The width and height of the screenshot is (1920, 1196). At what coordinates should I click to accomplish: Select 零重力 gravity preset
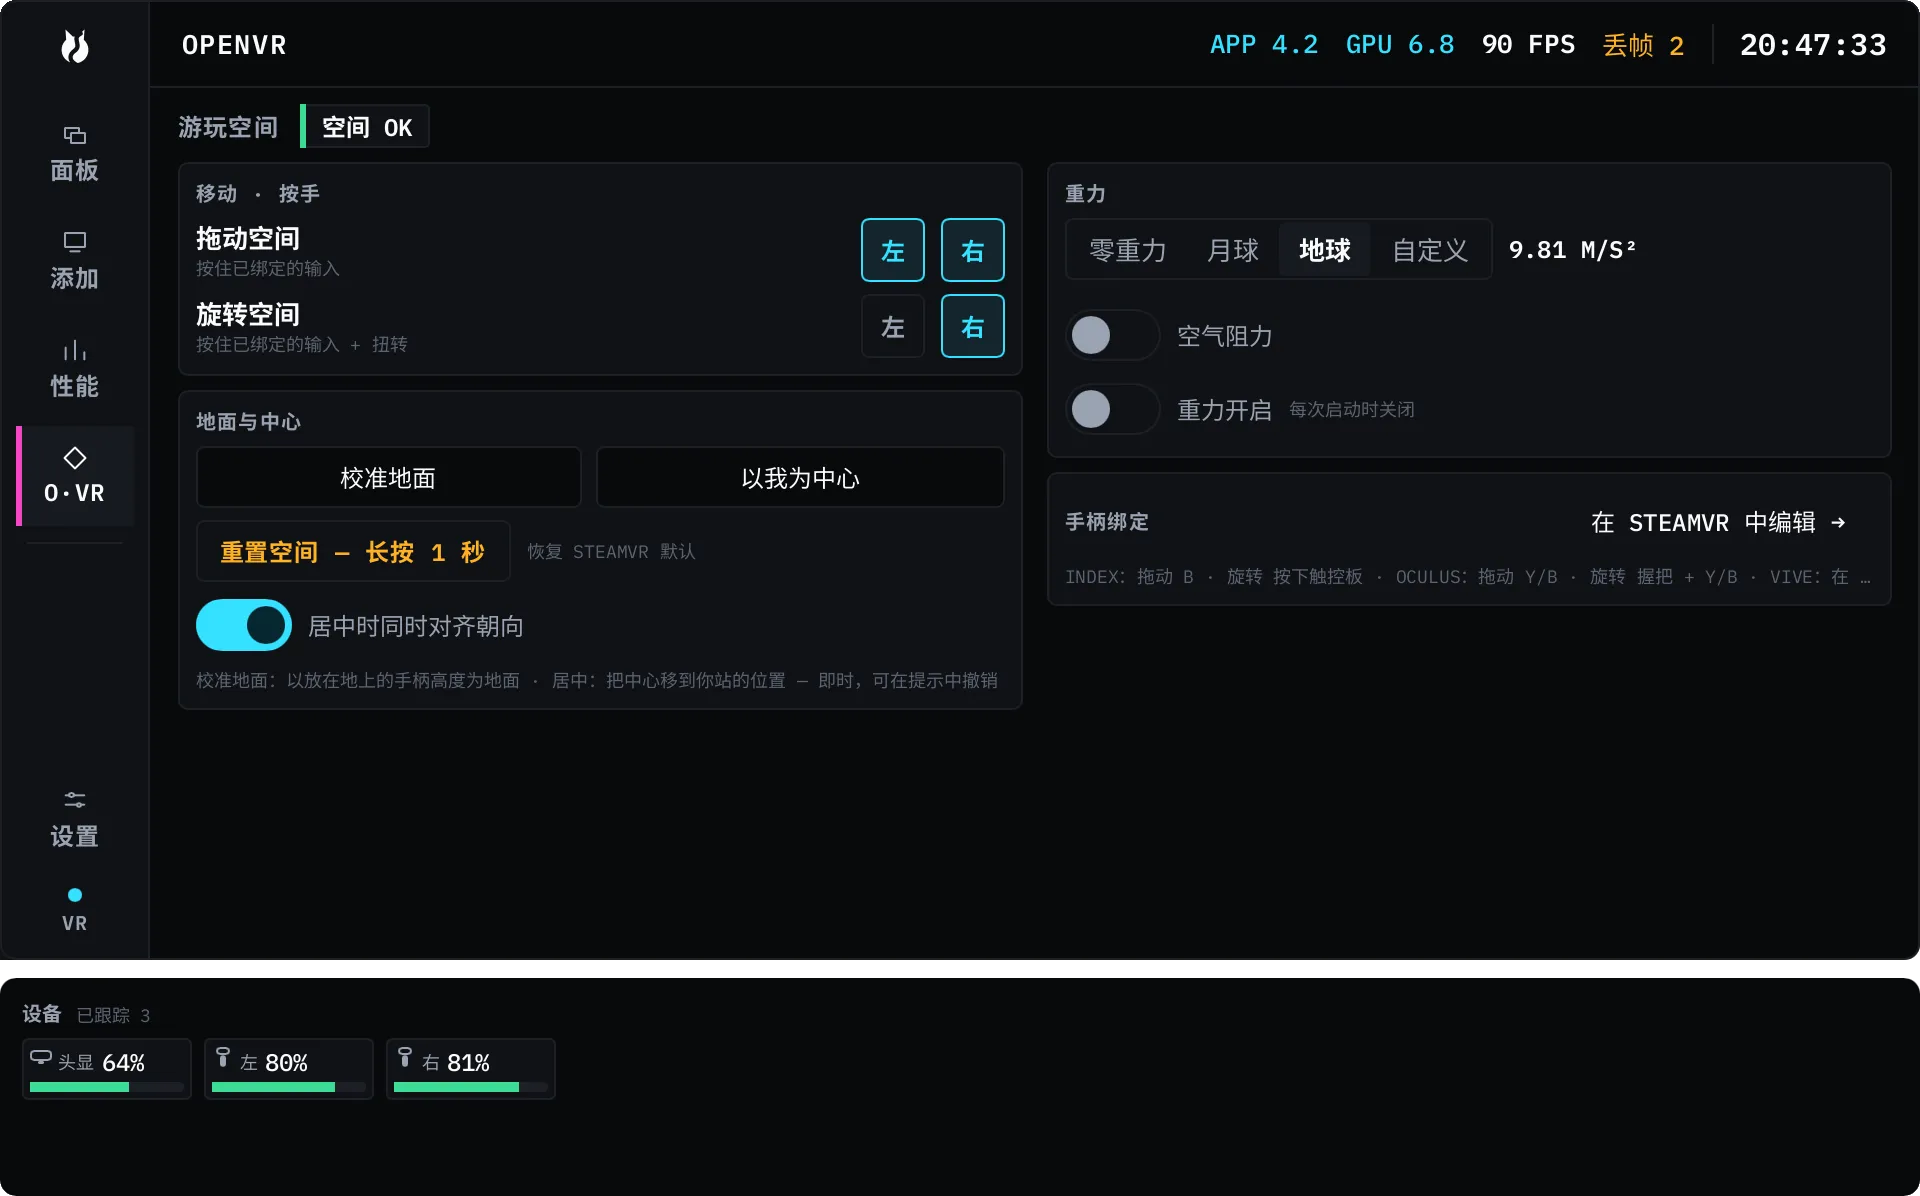[1128, 250]
